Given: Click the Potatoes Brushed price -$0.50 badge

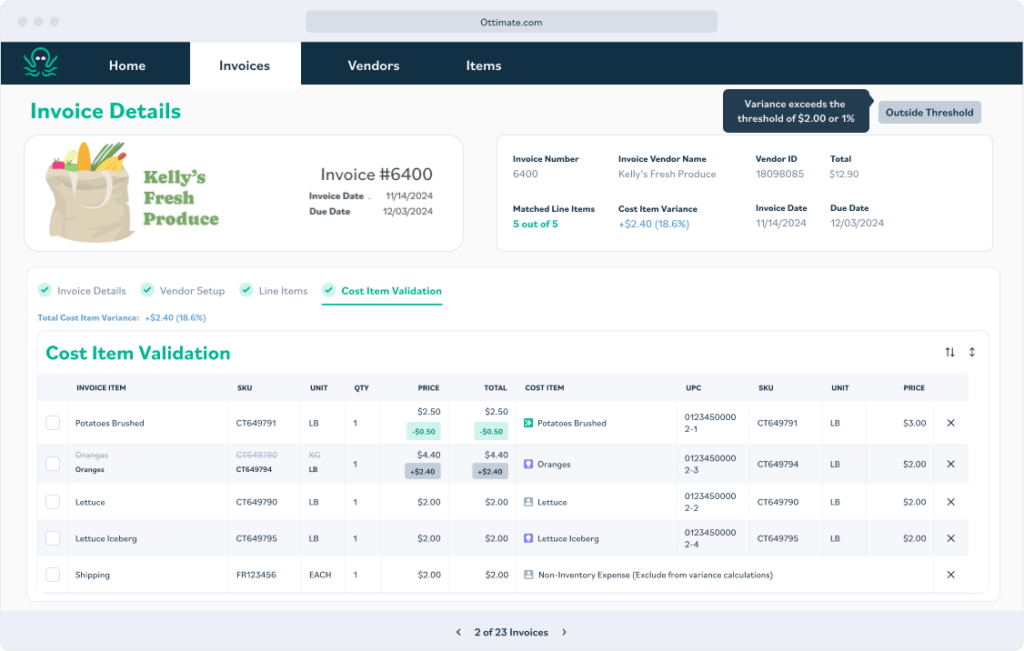Looking at the screenshot, I should [x=424, y=431].
